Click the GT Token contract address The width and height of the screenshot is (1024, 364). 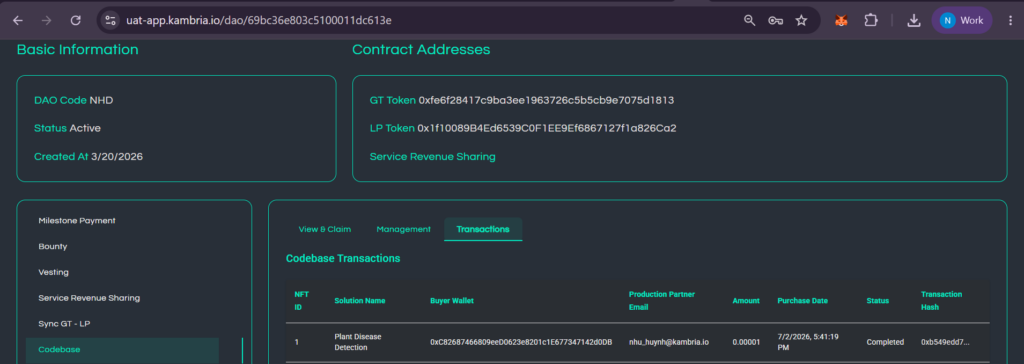547,101
